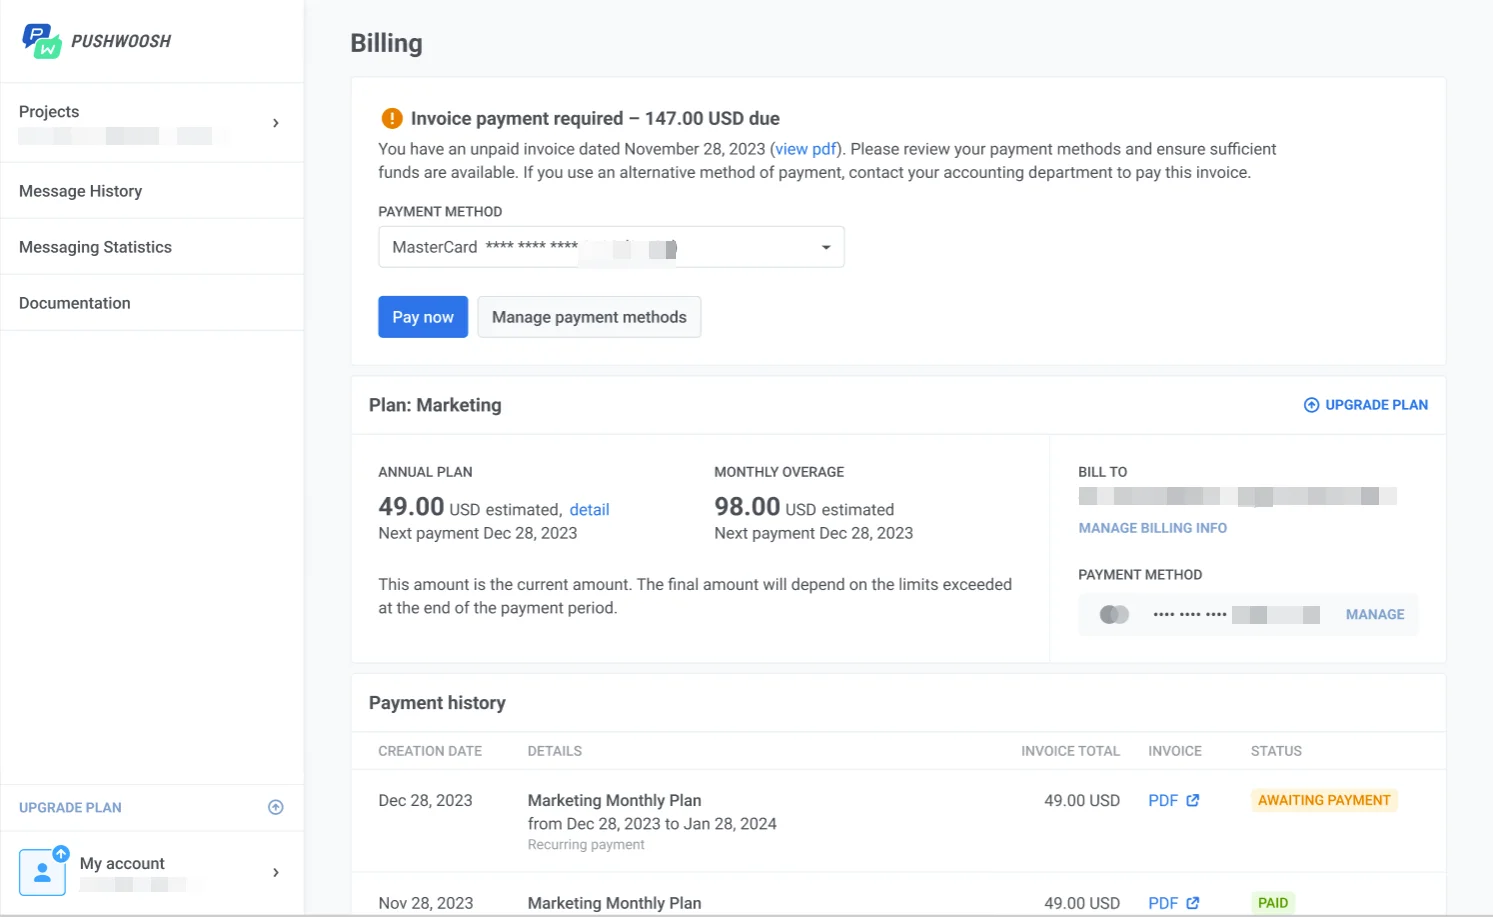Click the AWAITING PAYMENT status badge
This screenshot has width=1493, height=917.
[x=1323, y=800]
